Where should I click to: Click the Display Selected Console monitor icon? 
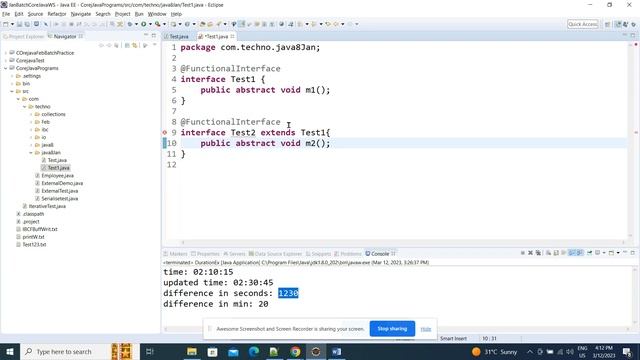[598, 253]
